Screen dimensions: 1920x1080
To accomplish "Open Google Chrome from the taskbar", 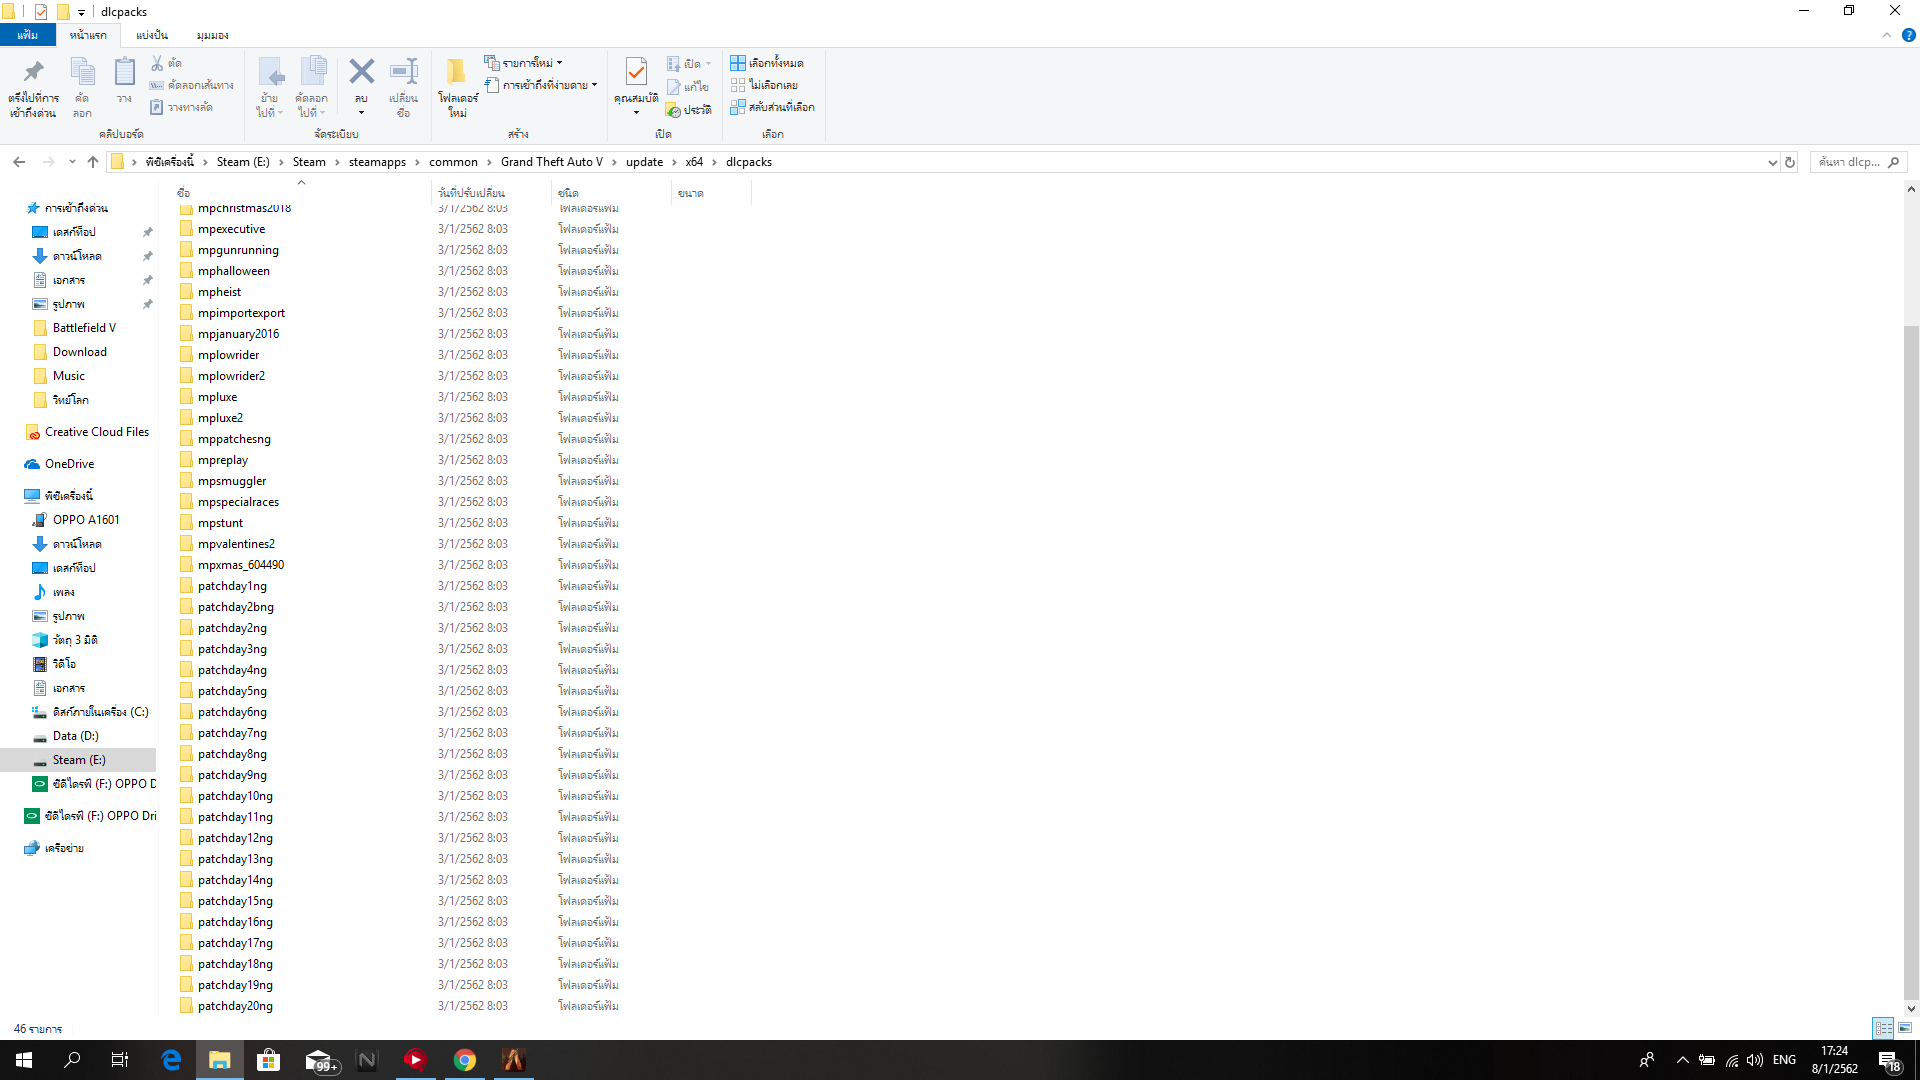I will click(x=464, y=1060).
